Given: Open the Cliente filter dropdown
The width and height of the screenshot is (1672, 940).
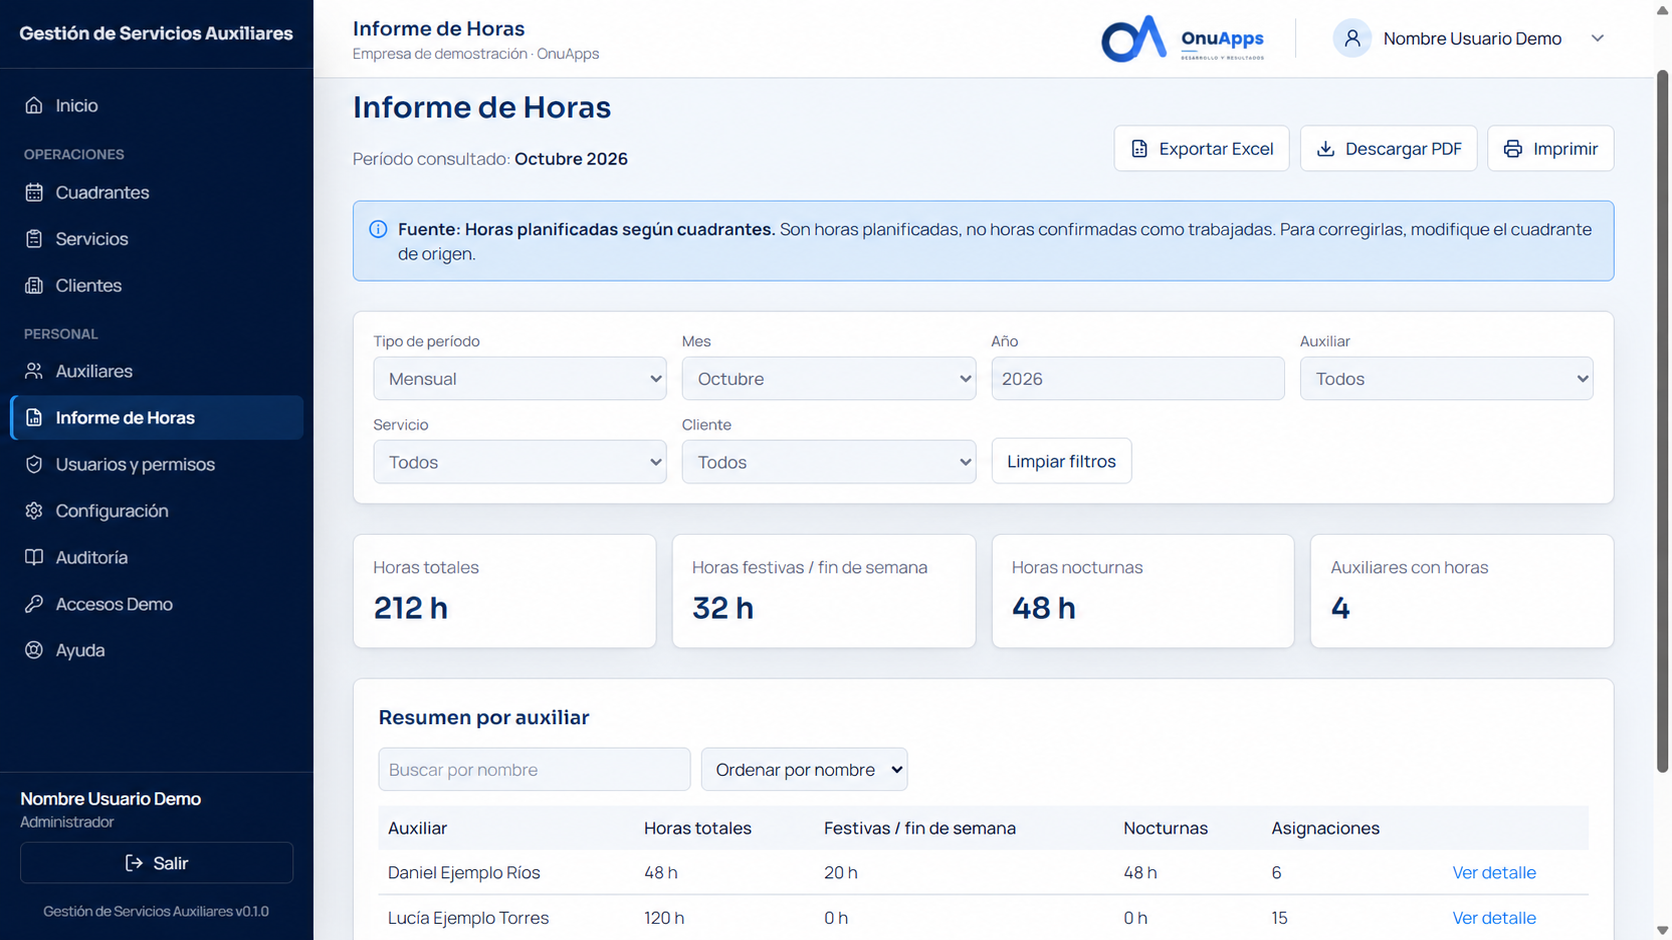Looking at the screenshot, I should [829, 462].
